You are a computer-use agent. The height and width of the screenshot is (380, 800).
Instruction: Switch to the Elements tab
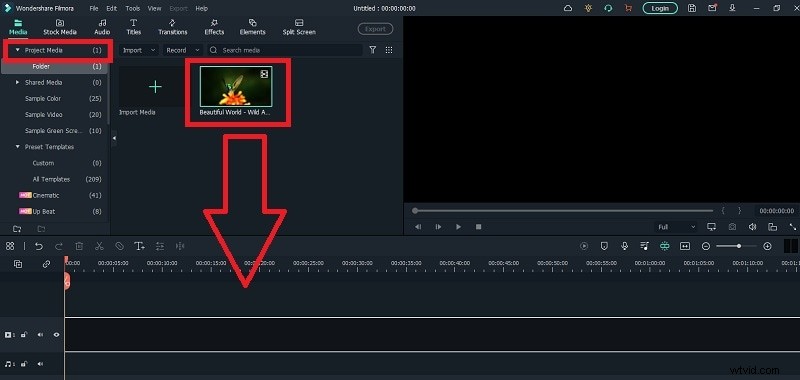coord(253,27)
